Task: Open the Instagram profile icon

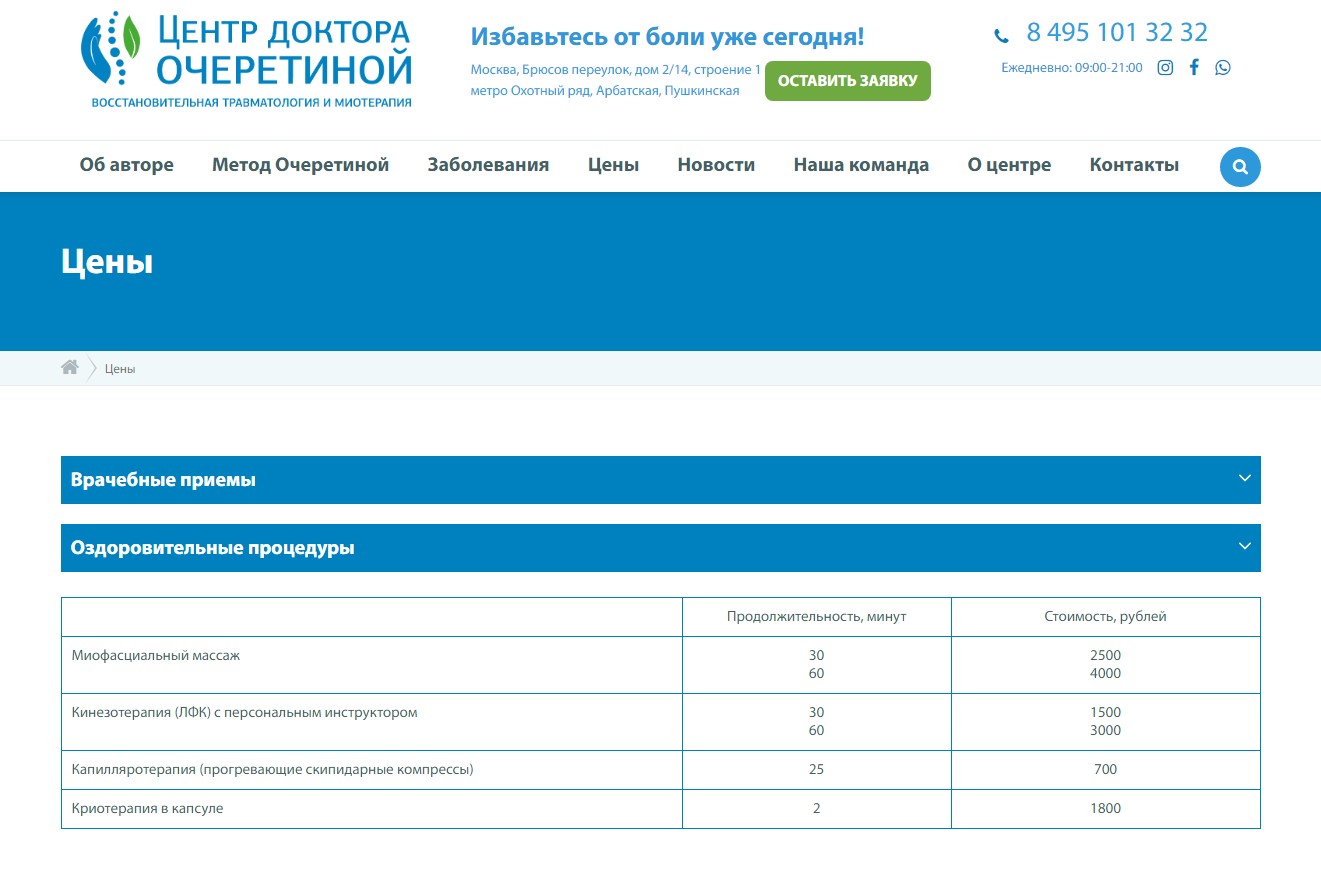Action: [x=1165, y=68]
